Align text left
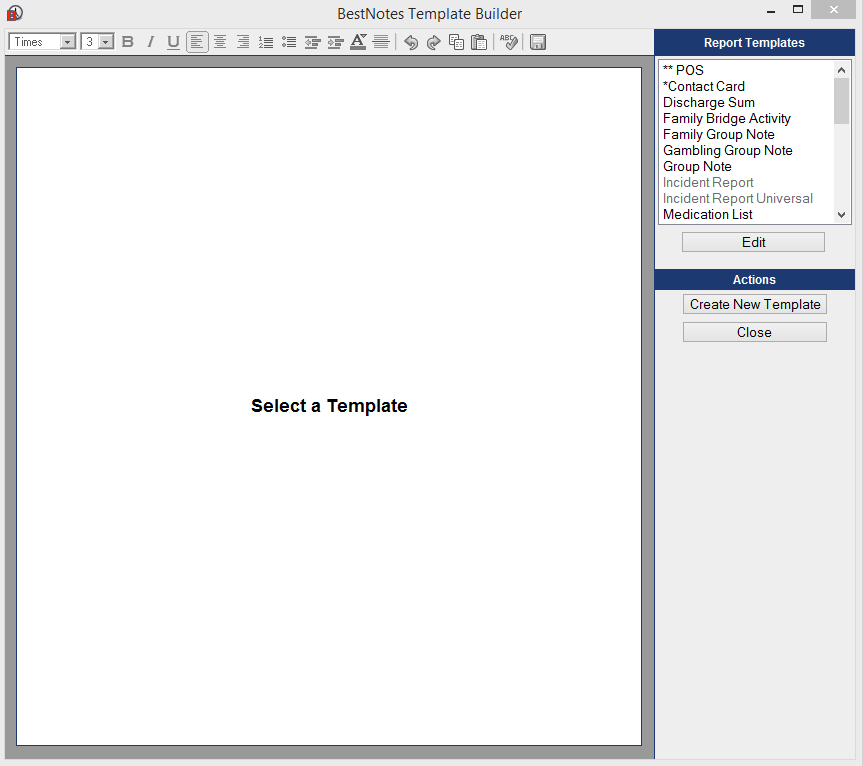 point(197,42)
